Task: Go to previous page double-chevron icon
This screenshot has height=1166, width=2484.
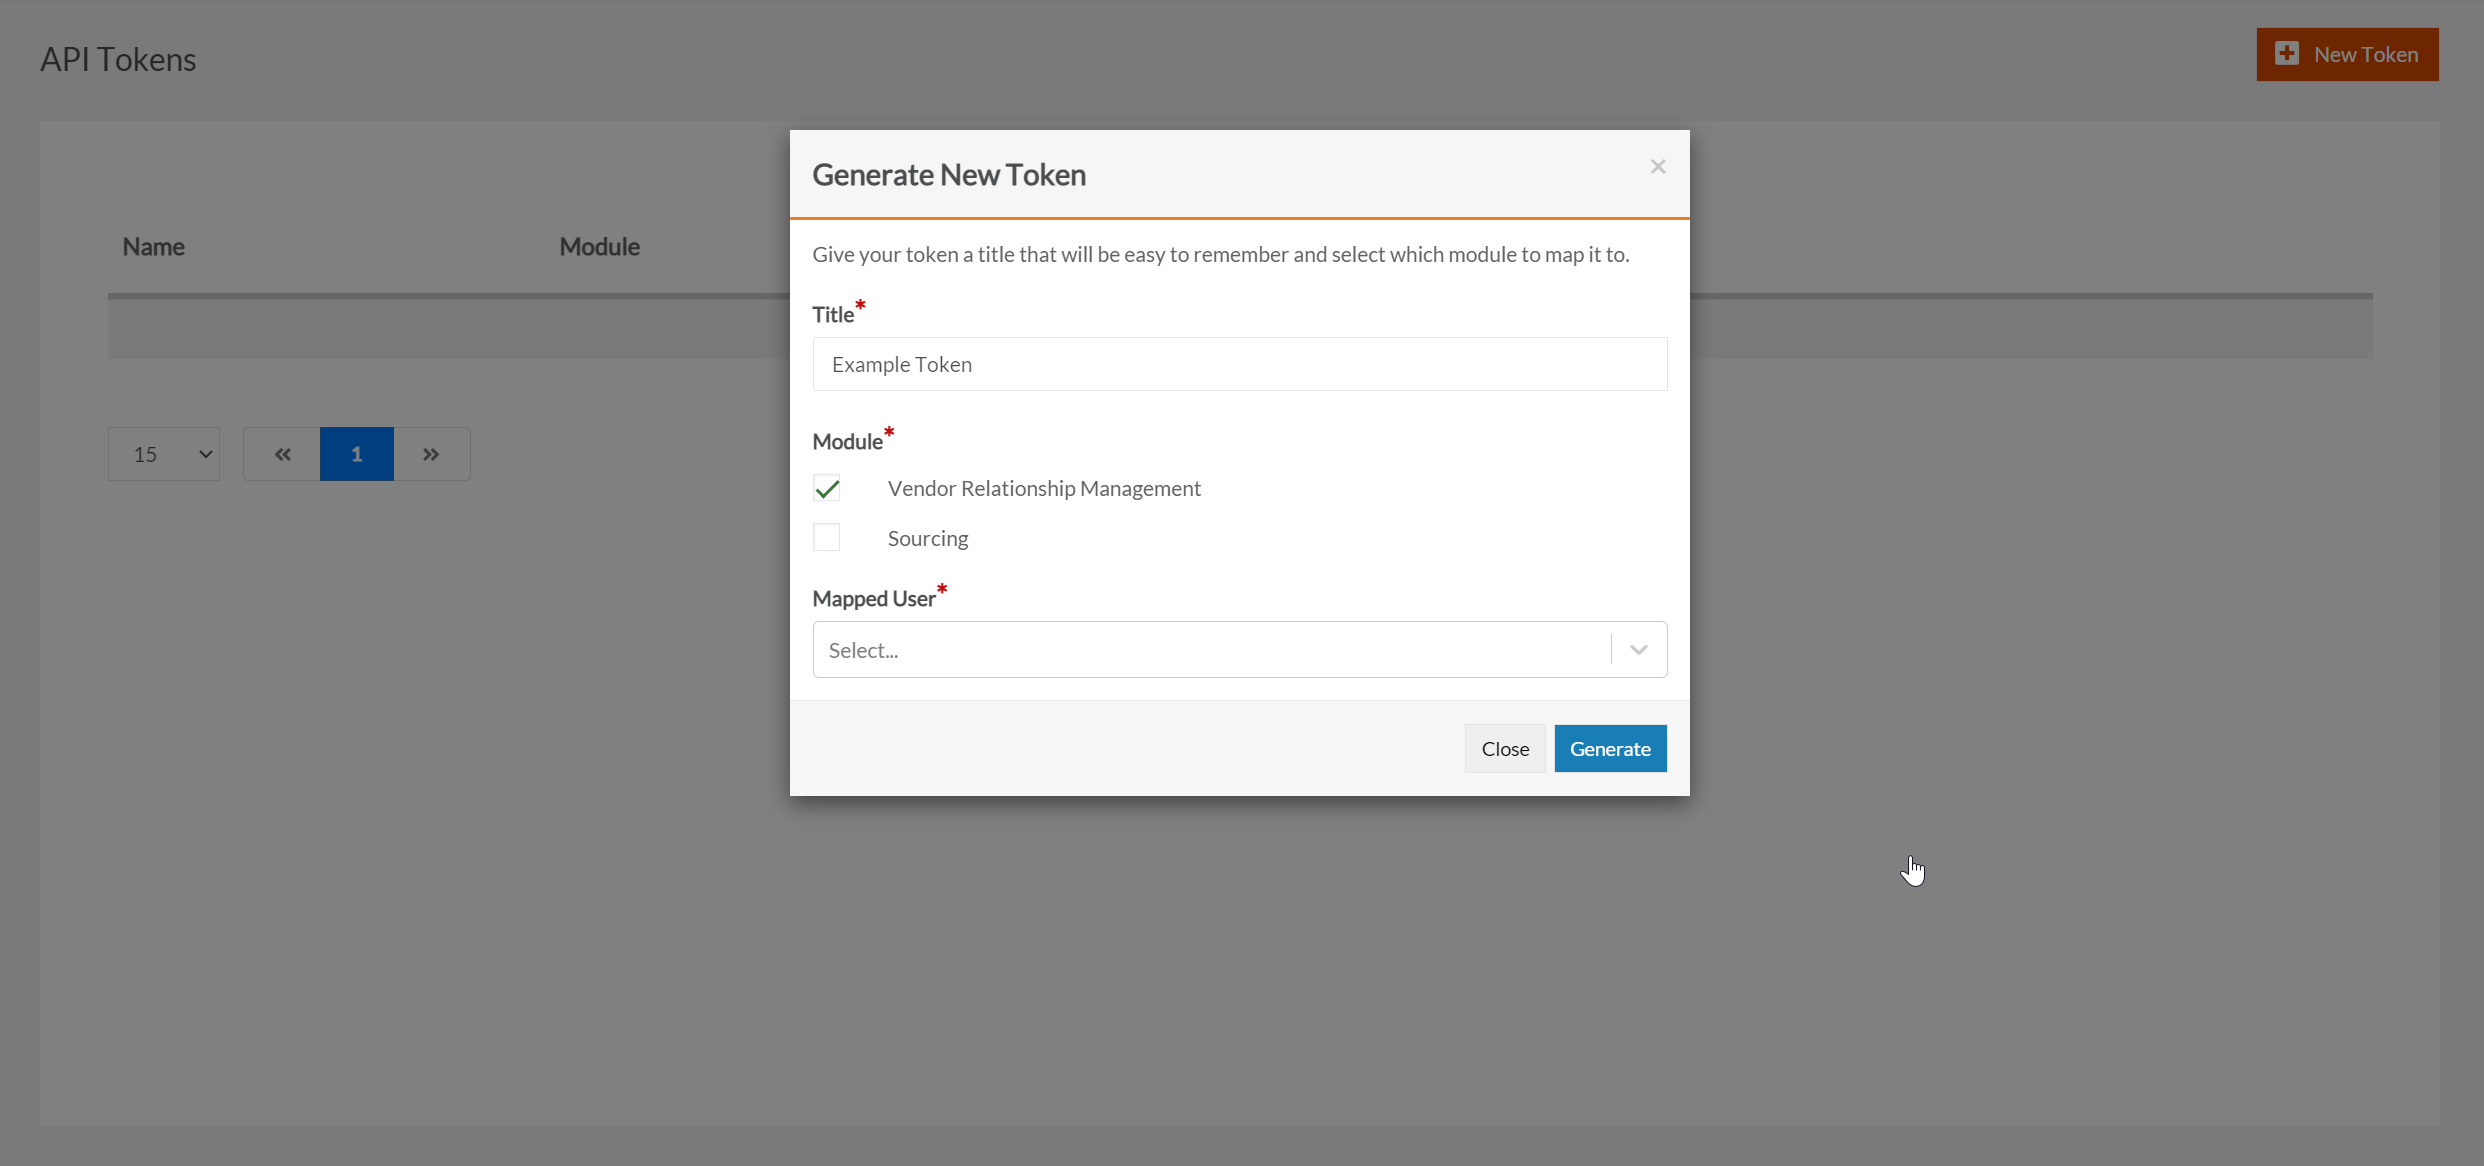Action: [282, 455]
